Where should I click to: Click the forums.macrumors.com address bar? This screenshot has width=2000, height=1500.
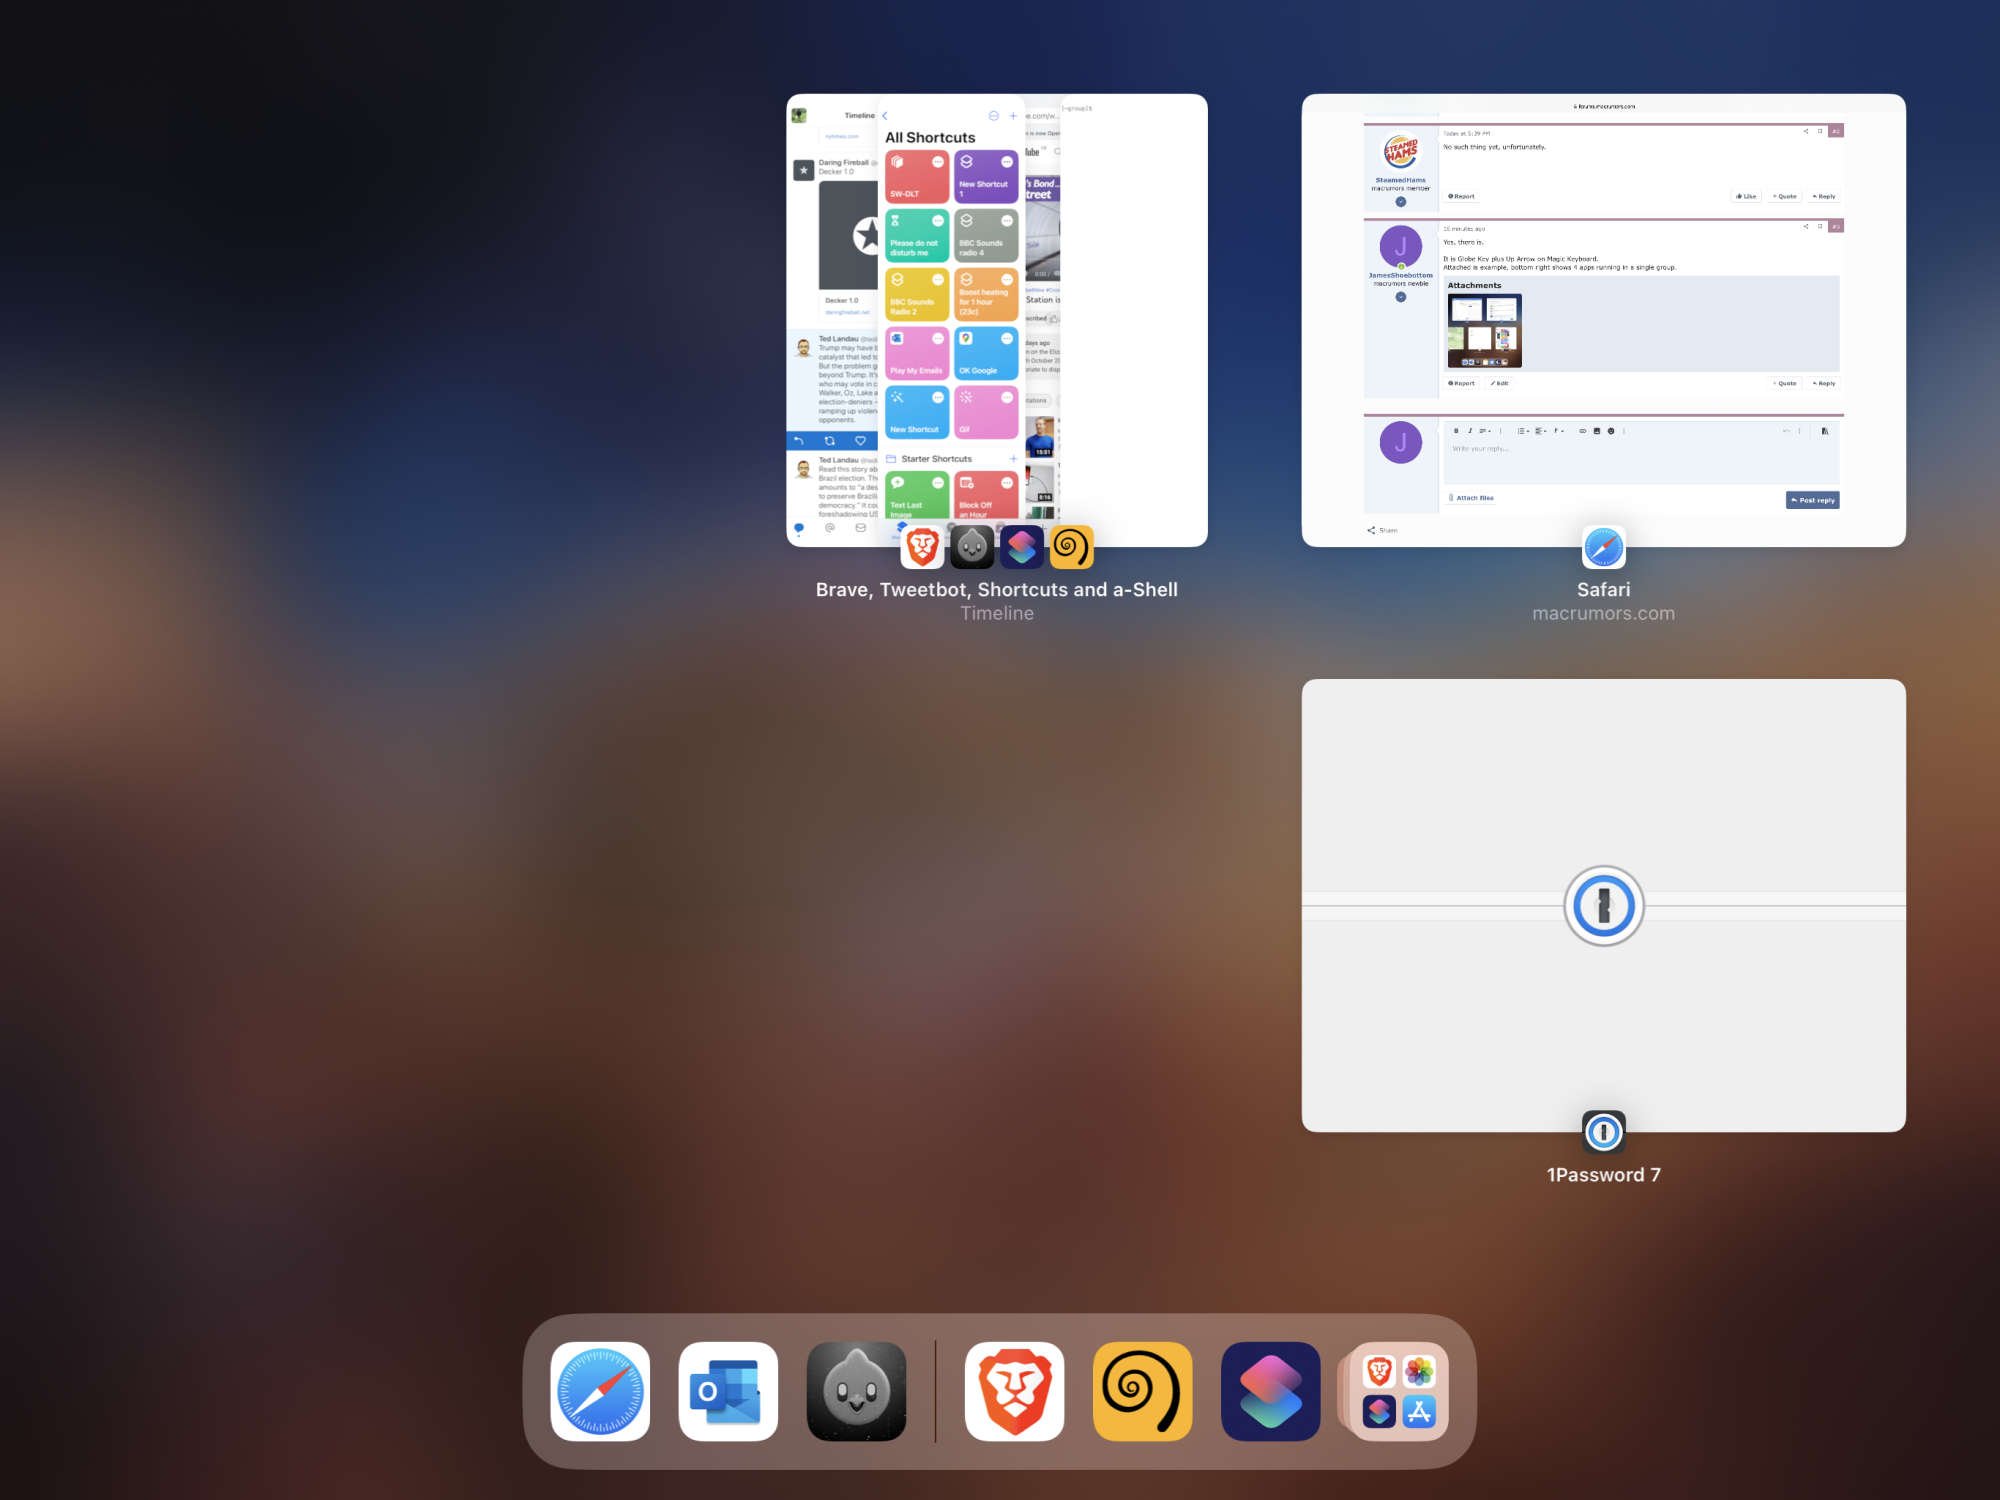(1603, 106)
